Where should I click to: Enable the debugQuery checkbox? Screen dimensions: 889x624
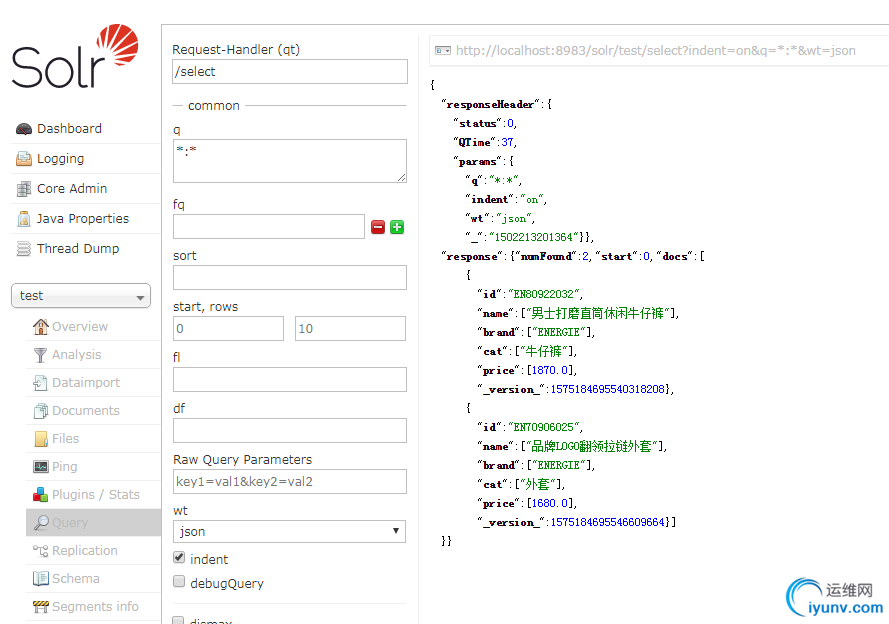(179, 581)
